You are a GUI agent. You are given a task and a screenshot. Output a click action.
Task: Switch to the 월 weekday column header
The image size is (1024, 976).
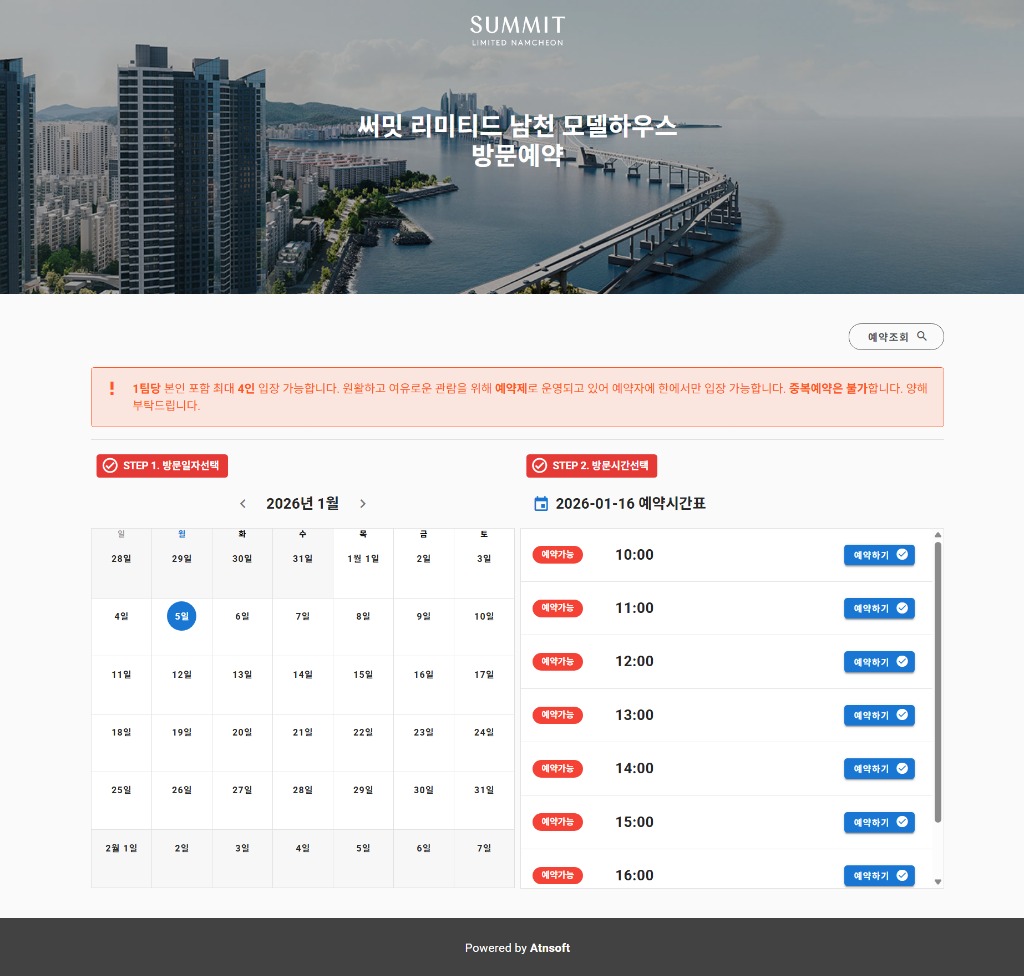[x=181, y=534]
